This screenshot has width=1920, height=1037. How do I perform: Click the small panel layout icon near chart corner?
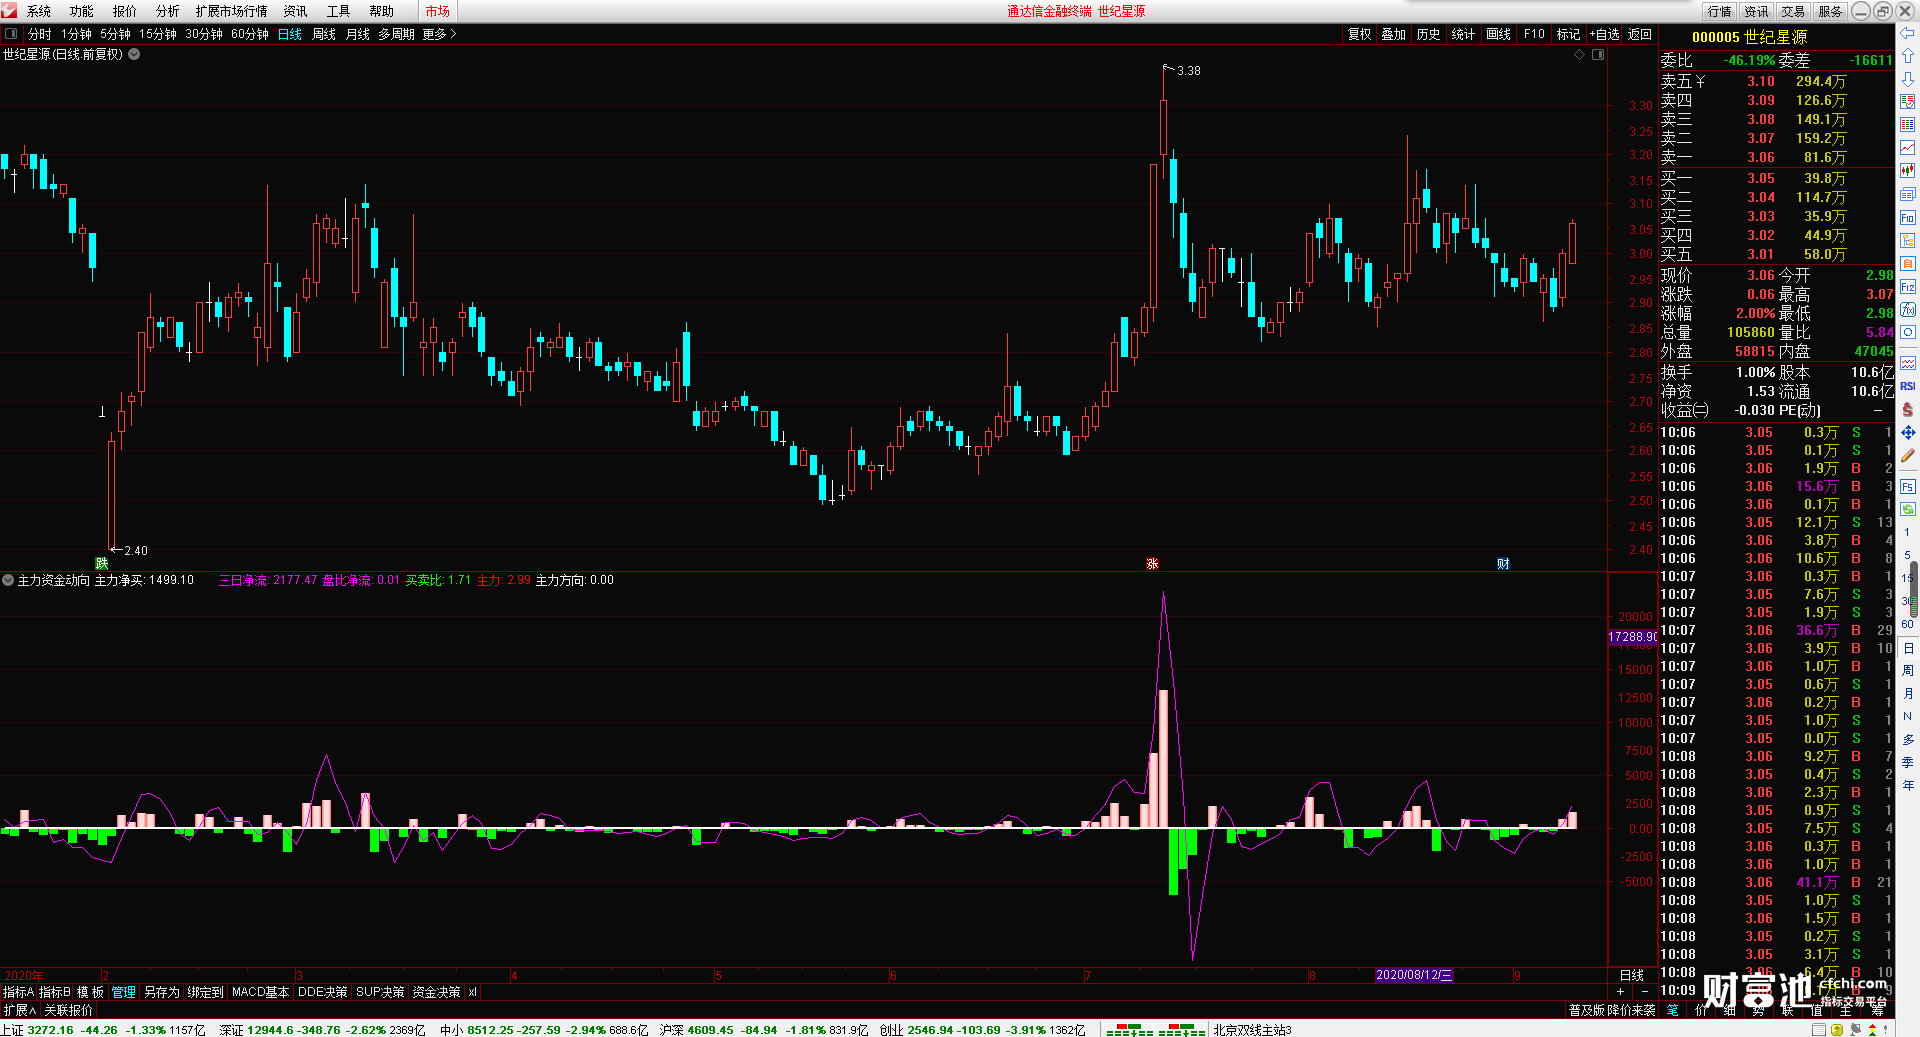[1598, 54]
